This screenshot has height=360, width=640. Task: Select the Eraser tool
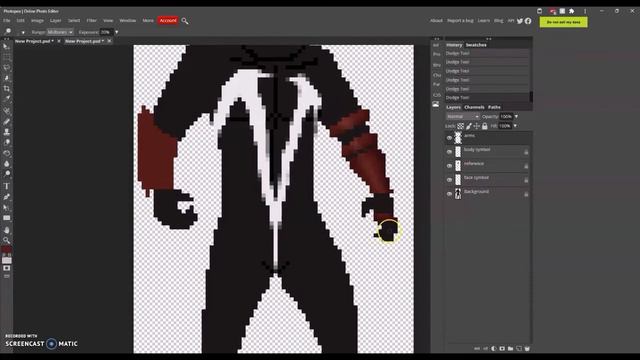[7, 142]
